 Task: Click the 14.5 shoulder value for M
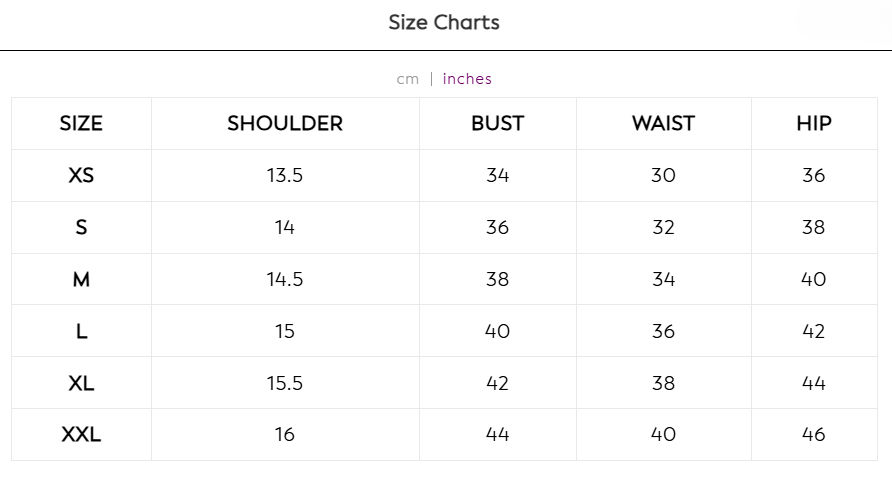click(x=285, y=279)
